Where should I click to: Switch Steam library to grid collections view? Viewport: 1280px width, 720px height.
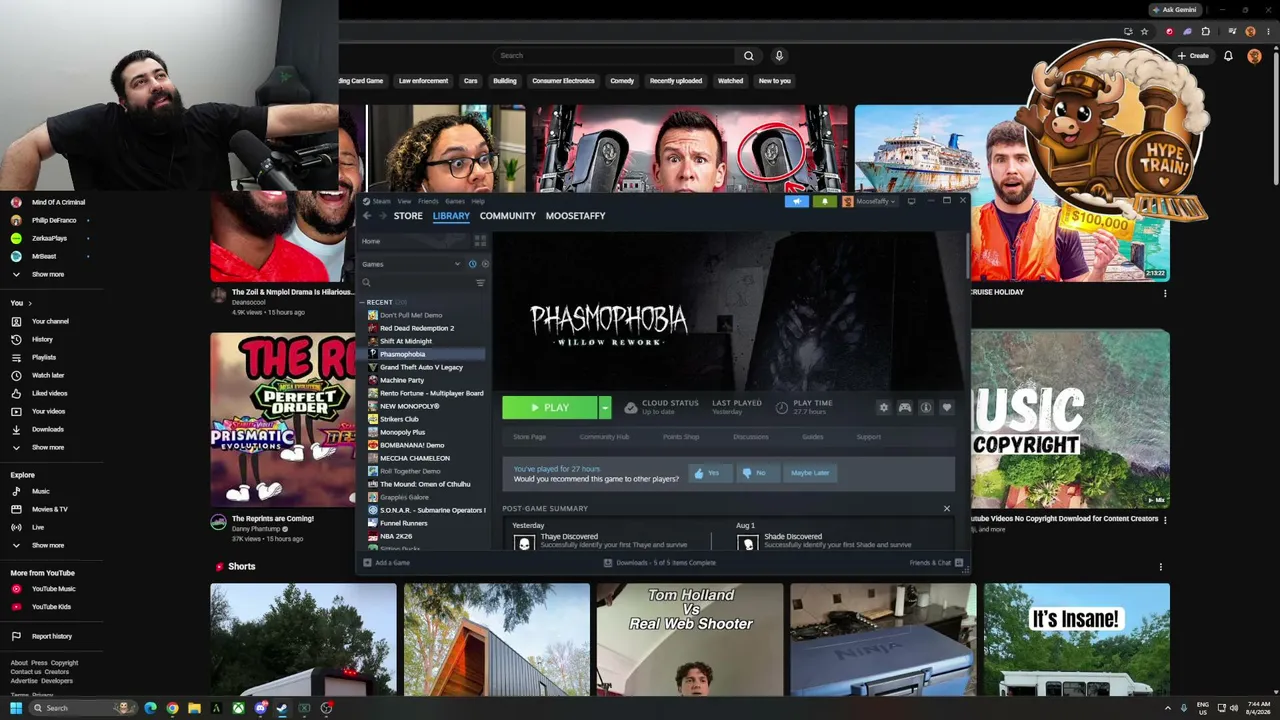pyautogui.click(x=480, y=241)
